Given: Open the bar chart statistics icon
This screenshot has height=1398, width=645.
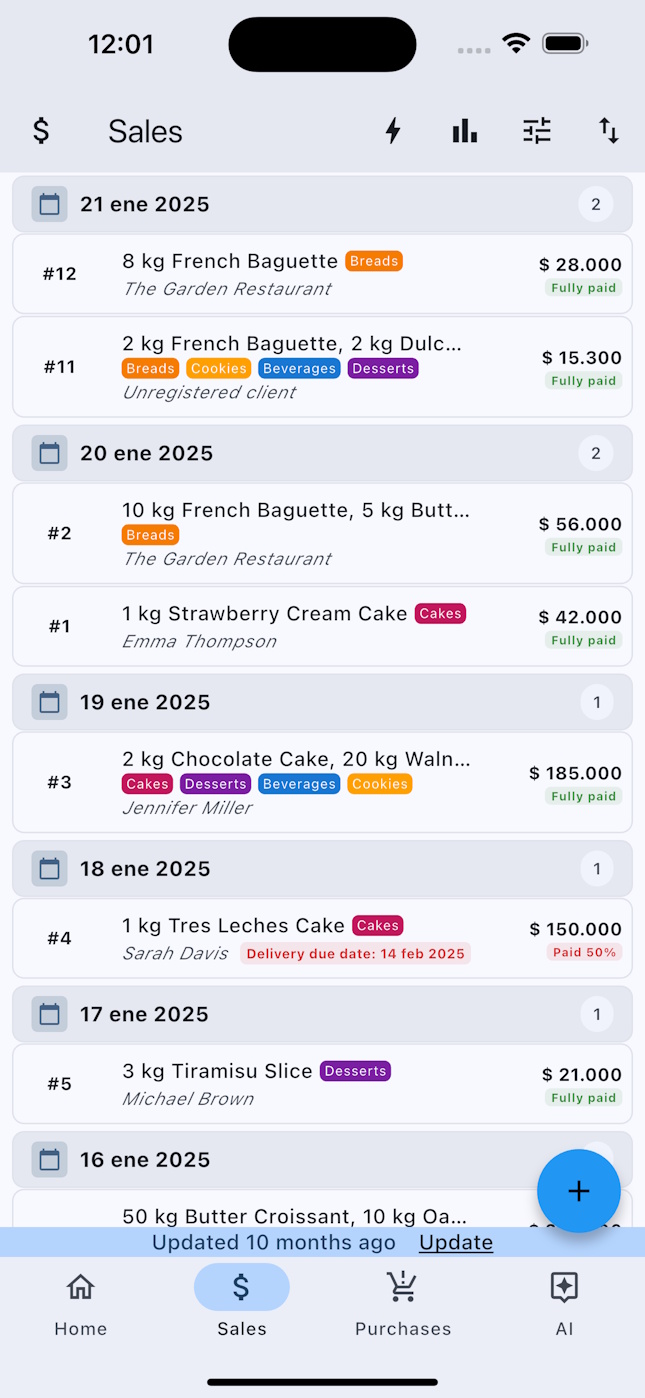Looking at the screenshot, I should (465, 131).
